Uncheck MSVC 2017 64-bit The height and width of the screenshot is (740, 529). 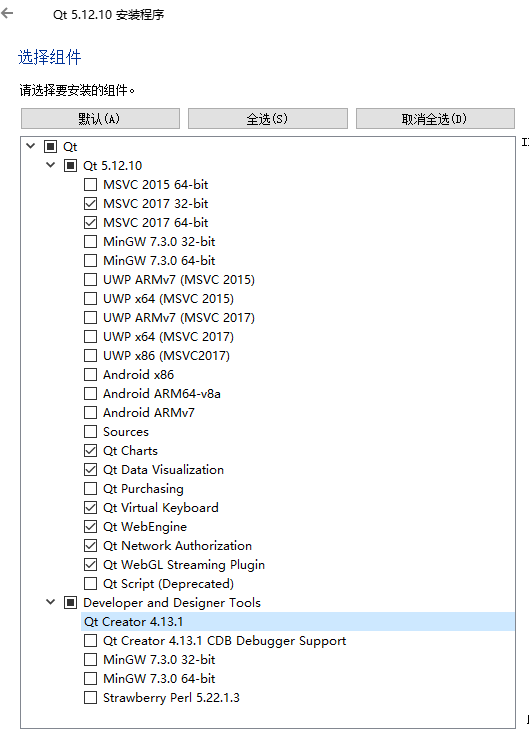(x=90, y=222)
